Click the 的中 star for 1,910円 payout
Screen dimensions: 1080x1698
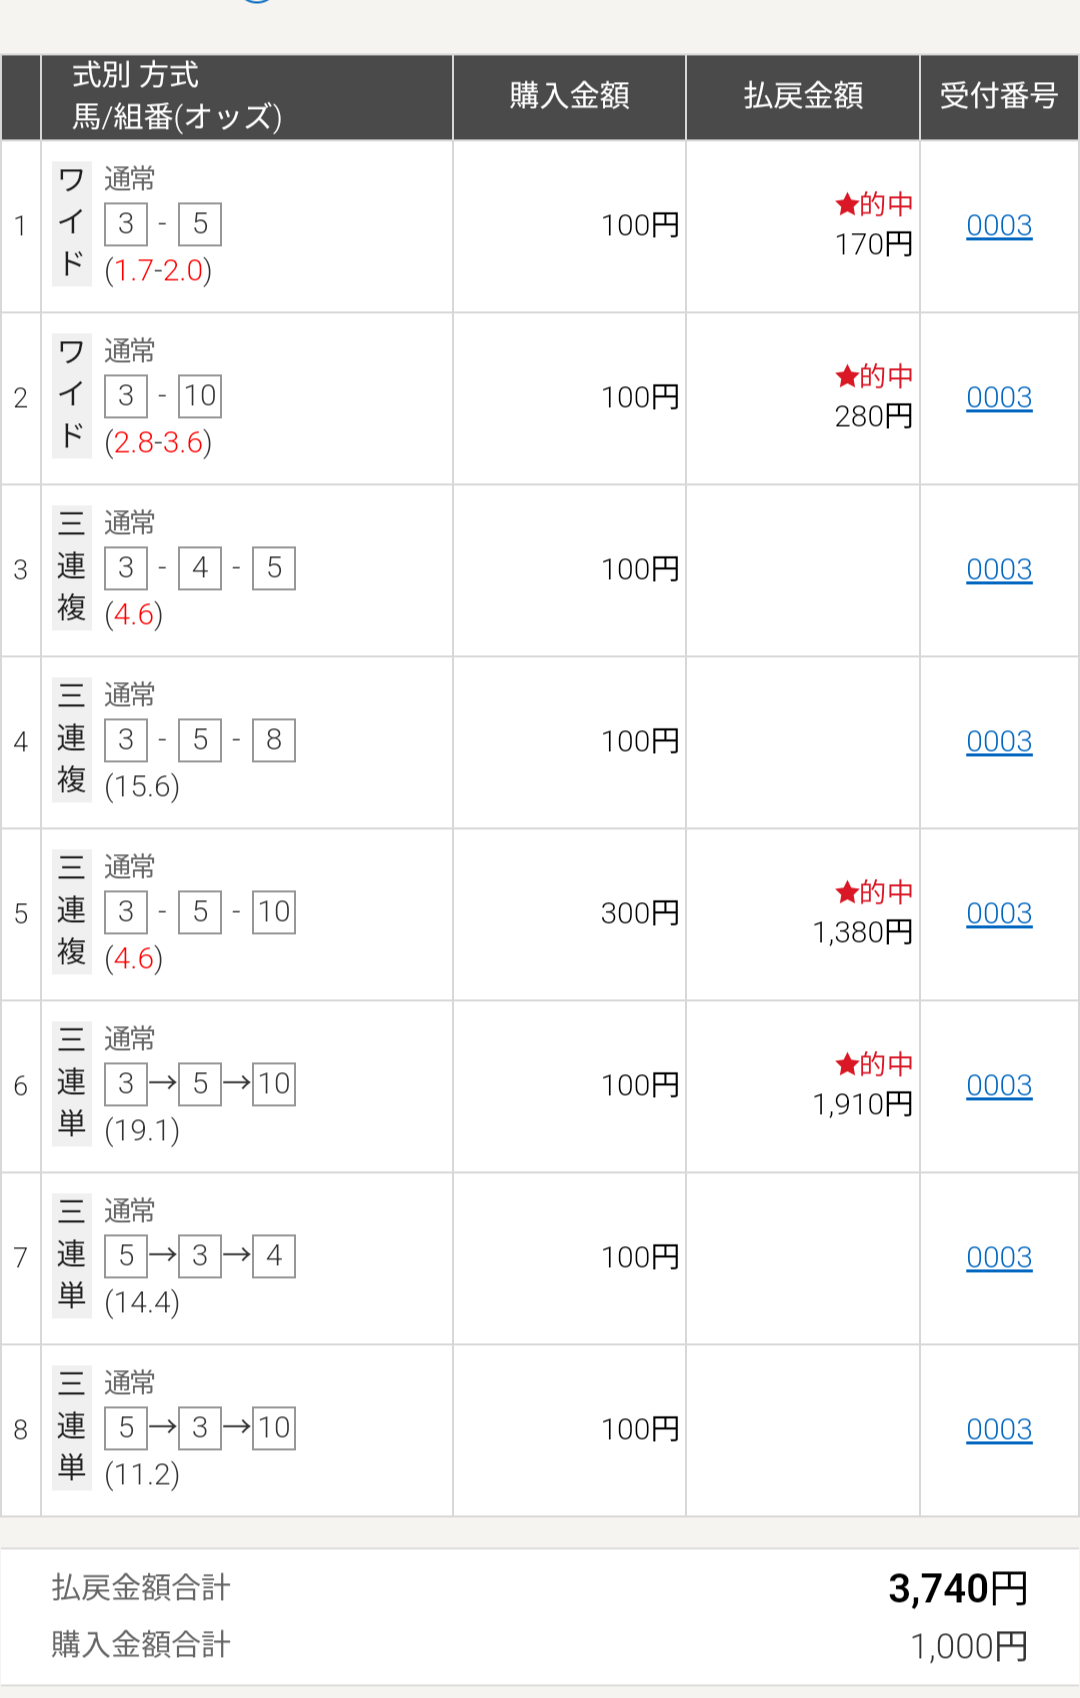click(x=847, y=1064)
